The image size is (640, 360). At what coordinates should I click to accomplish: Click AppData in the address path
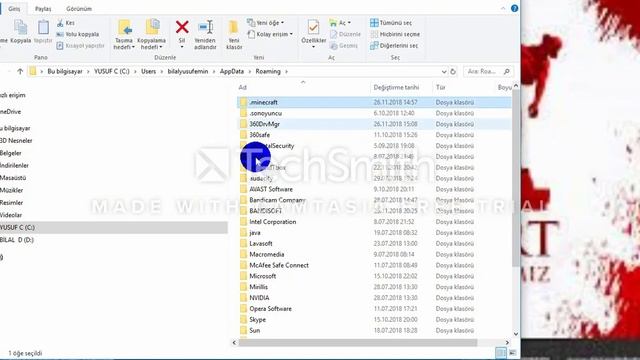(231, 71)
